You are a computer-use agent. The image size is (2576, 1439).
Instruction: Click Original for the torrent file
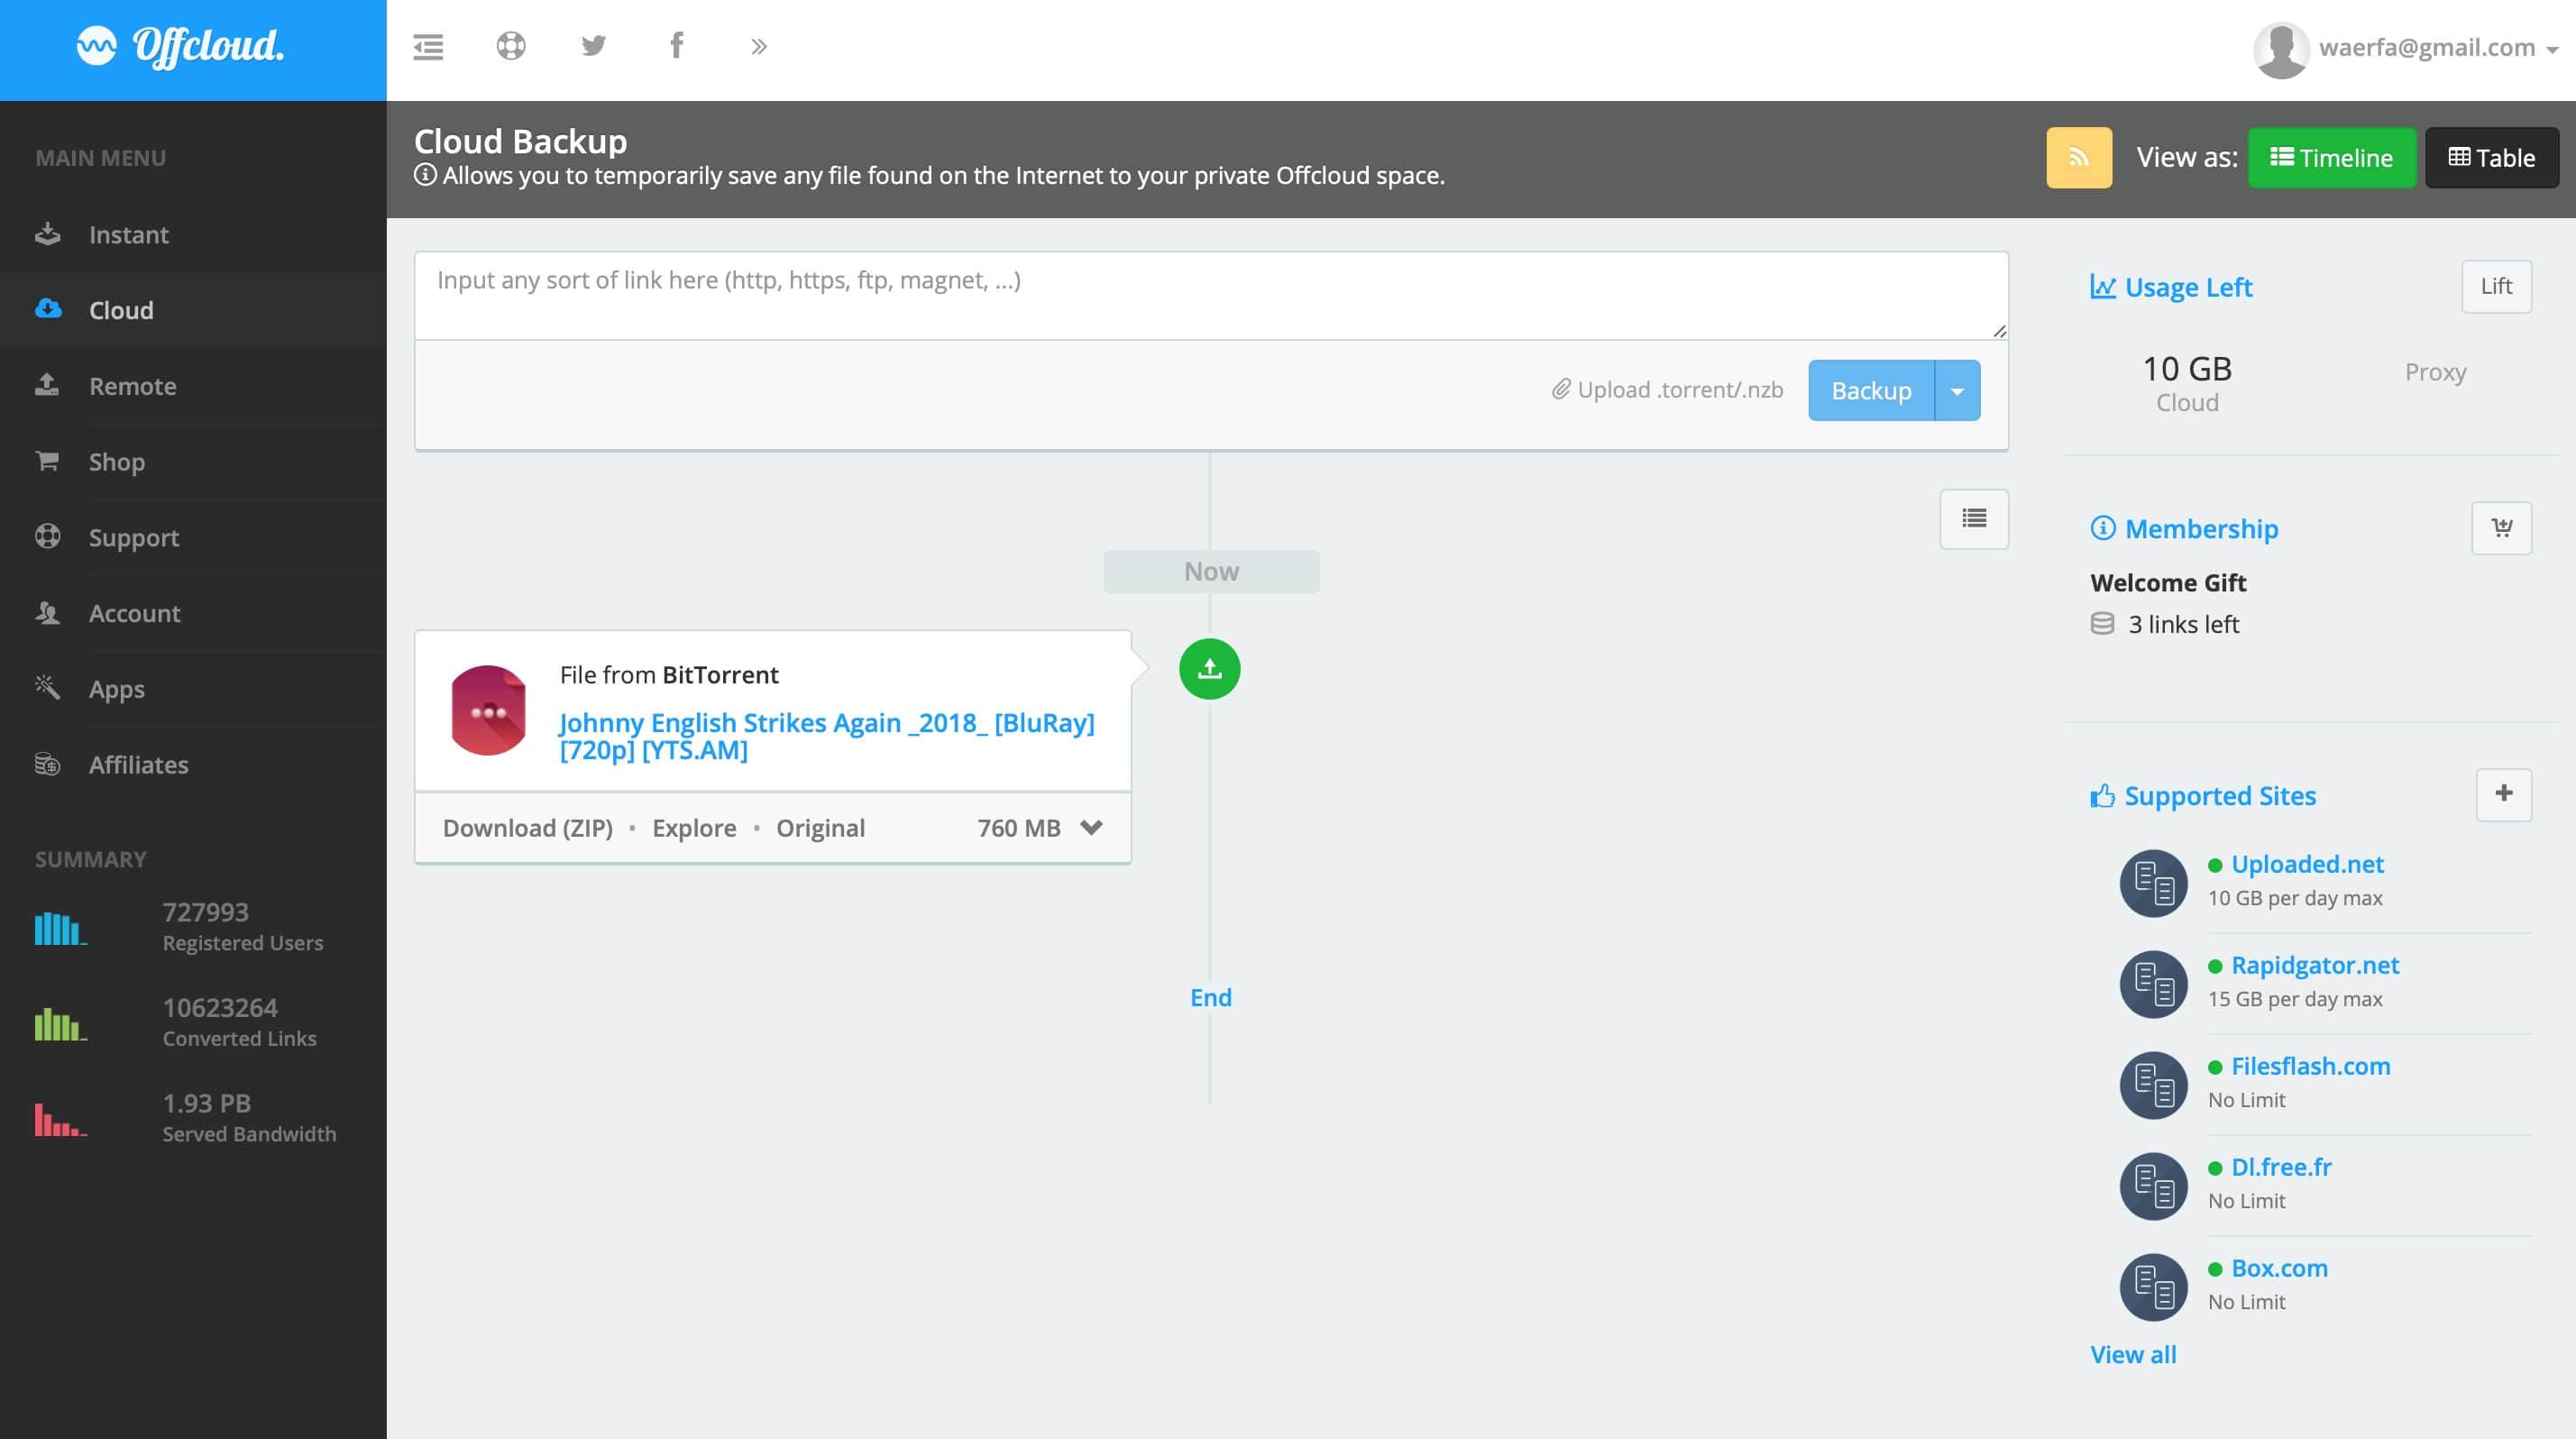[820, 828]
